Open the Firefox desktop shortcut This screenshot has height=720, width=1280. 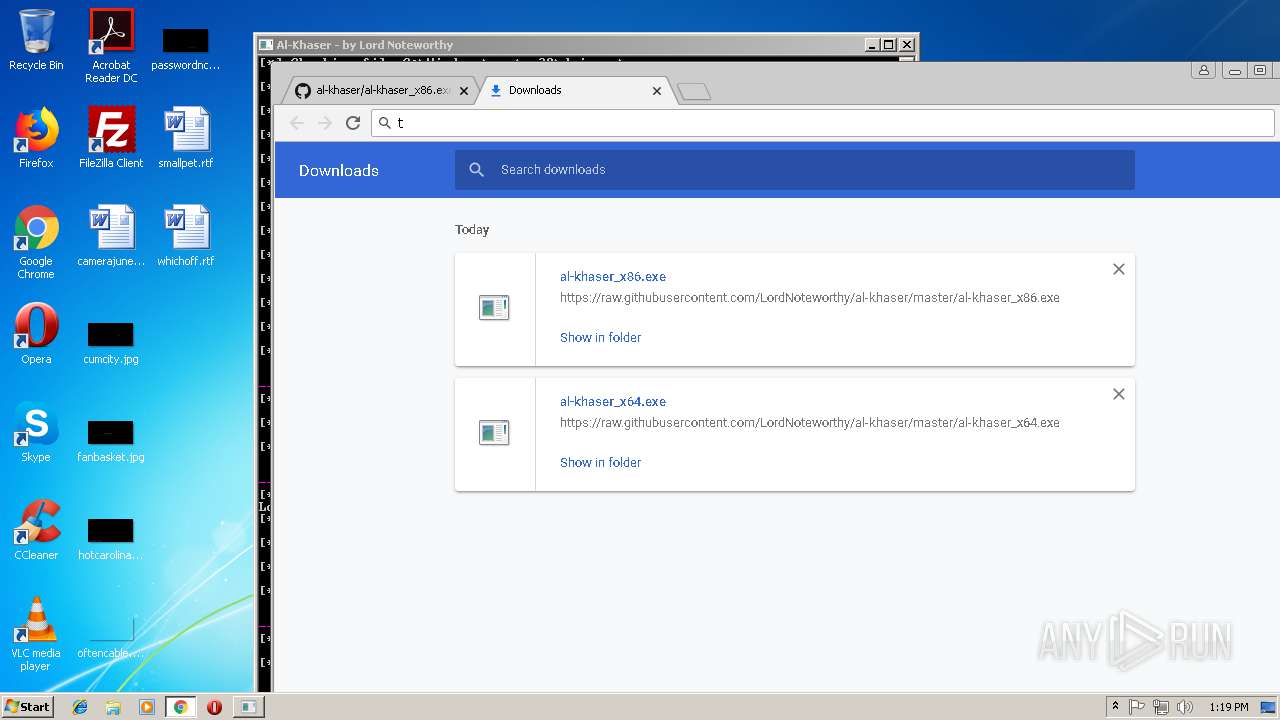point(36,137)
